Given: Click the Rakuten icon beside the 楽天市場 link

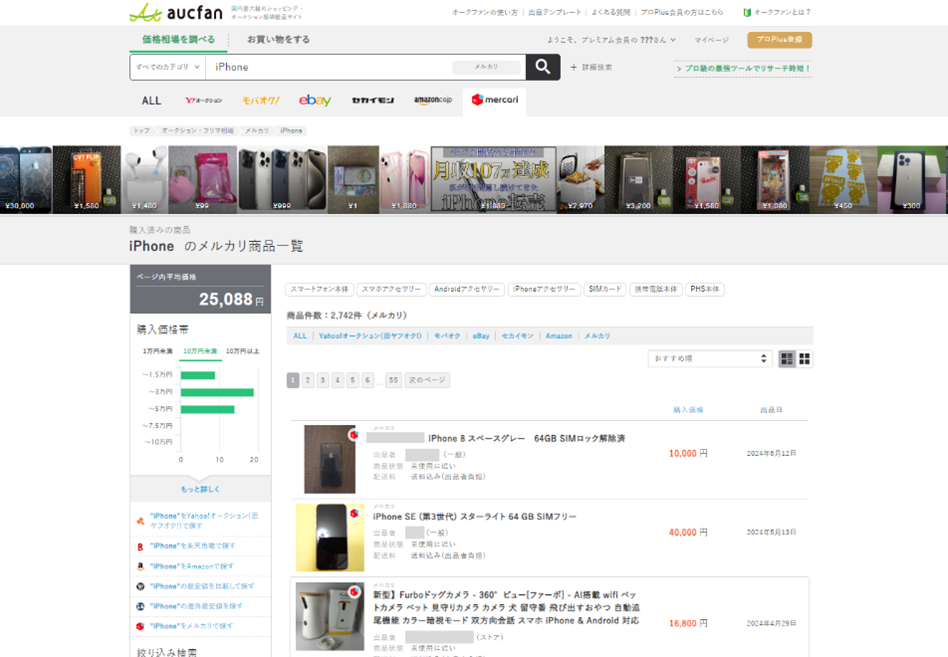Looking at the screenshot, I should click(140, 546).
